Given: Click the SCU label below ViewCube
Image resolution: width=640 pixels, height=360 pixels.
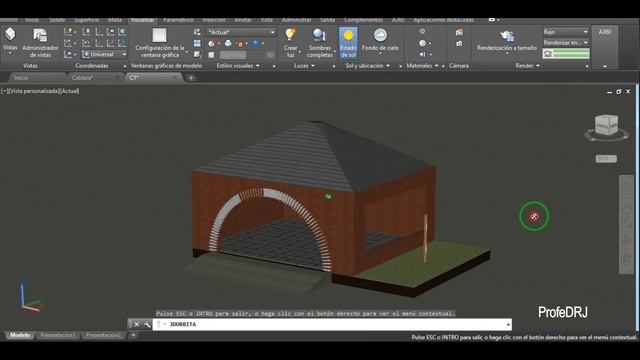Looking at the screenshot, I should pyautogui.click(x=606, y=159).
